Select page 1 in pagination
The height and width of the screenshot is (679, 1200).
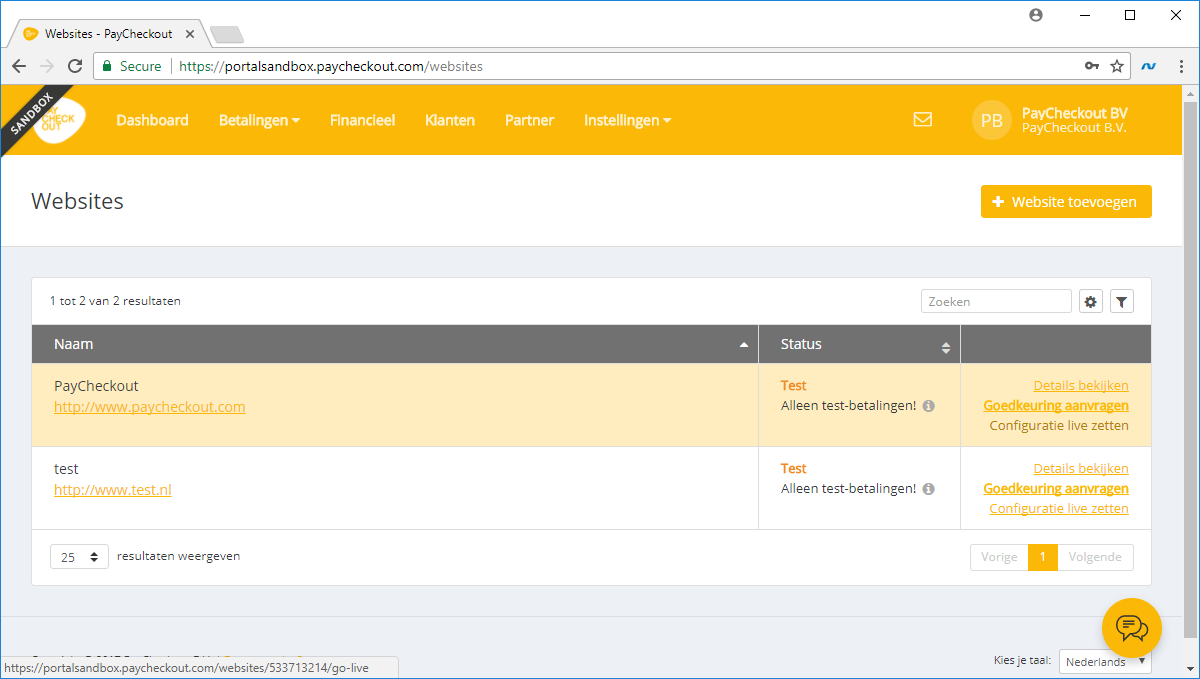1042,557
